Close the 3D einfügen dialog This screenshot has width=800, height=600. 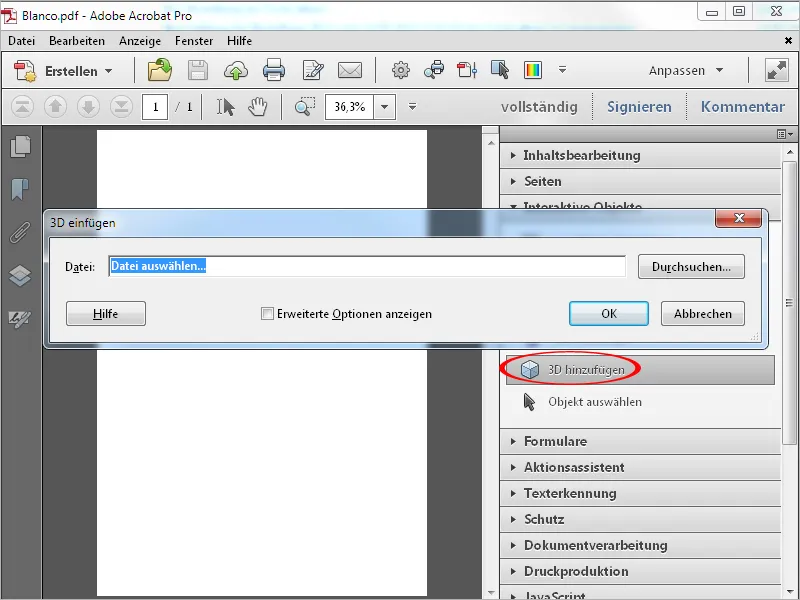click(739, 218)
